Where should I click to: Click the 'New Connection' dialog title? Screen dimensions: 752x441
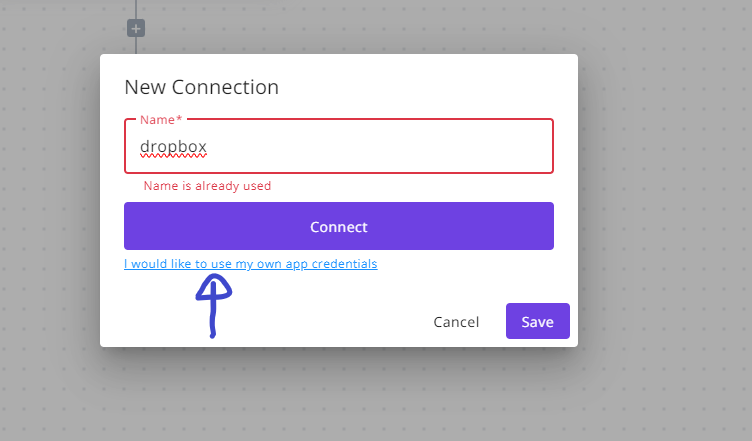tap(201, 87)
